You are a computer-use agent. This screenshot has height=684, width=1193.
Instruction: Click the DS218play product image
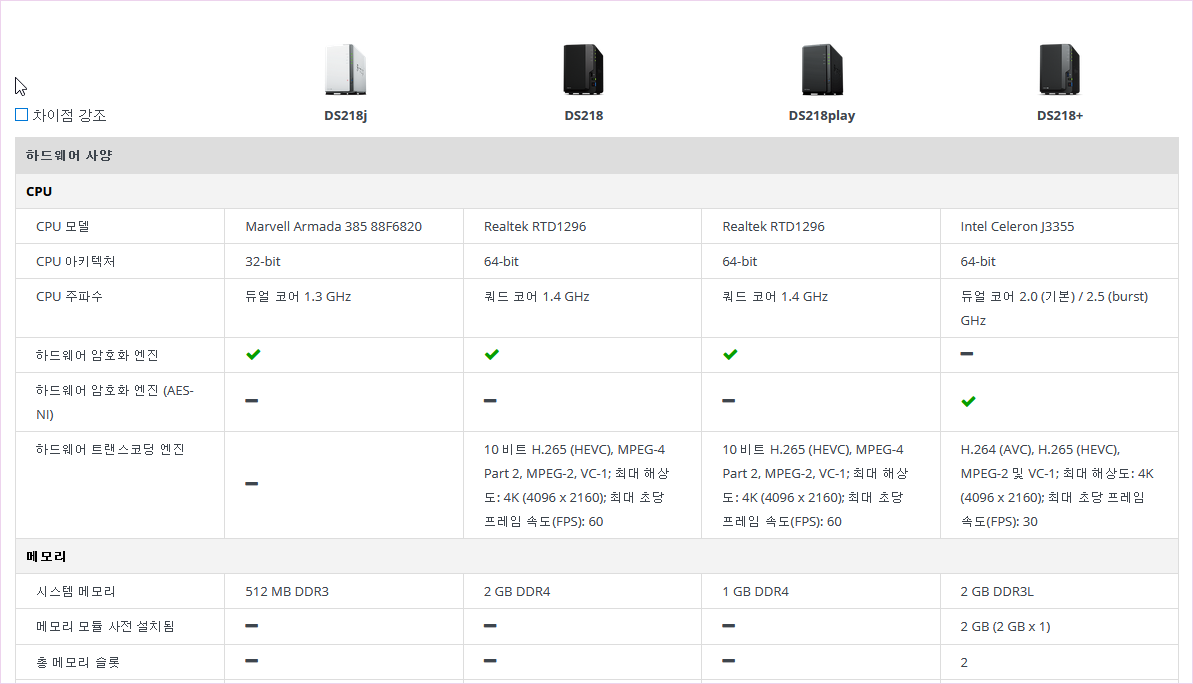coord(822,69)
